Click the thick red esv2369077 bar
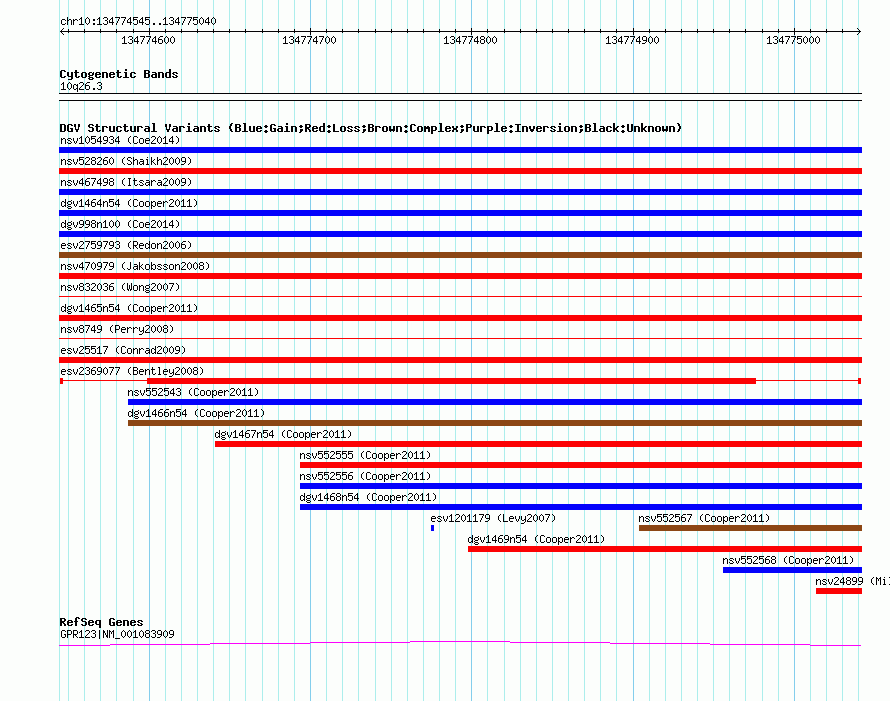 click(x=451, y=381)
